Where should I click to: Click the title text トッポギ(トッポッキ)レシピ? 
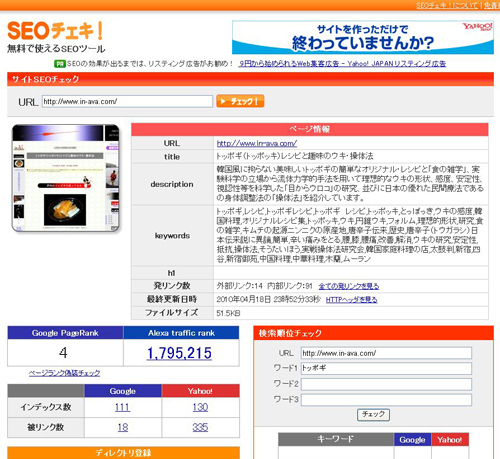point(295,156)
